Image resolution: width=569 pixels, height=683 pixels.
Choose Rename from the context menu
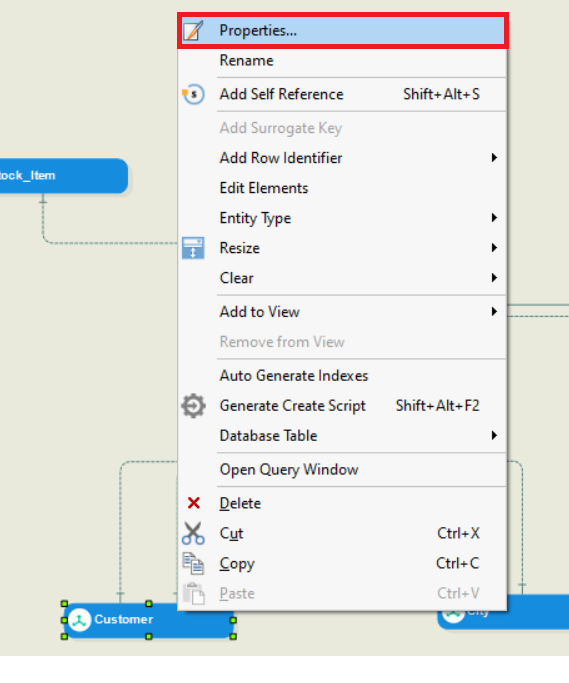pos(342,61)
